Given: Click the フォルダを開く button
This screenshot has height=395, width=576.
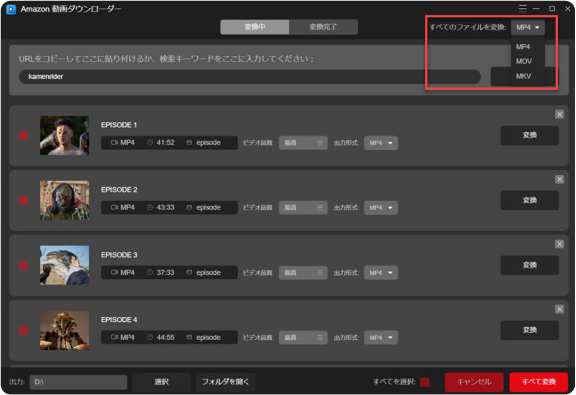Looking at the screenshot, I should tap(225, 382).
